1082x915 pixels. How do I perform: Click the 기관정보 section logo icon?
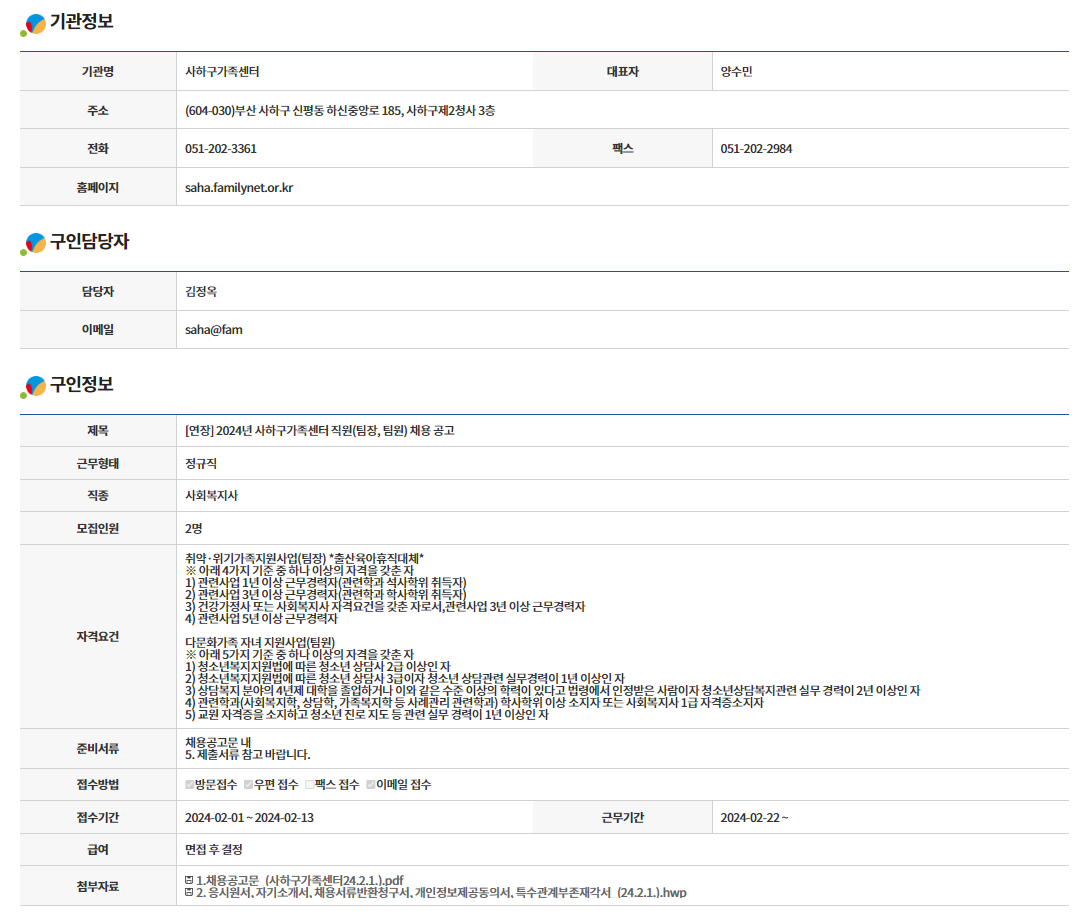(x=33, y=24)
